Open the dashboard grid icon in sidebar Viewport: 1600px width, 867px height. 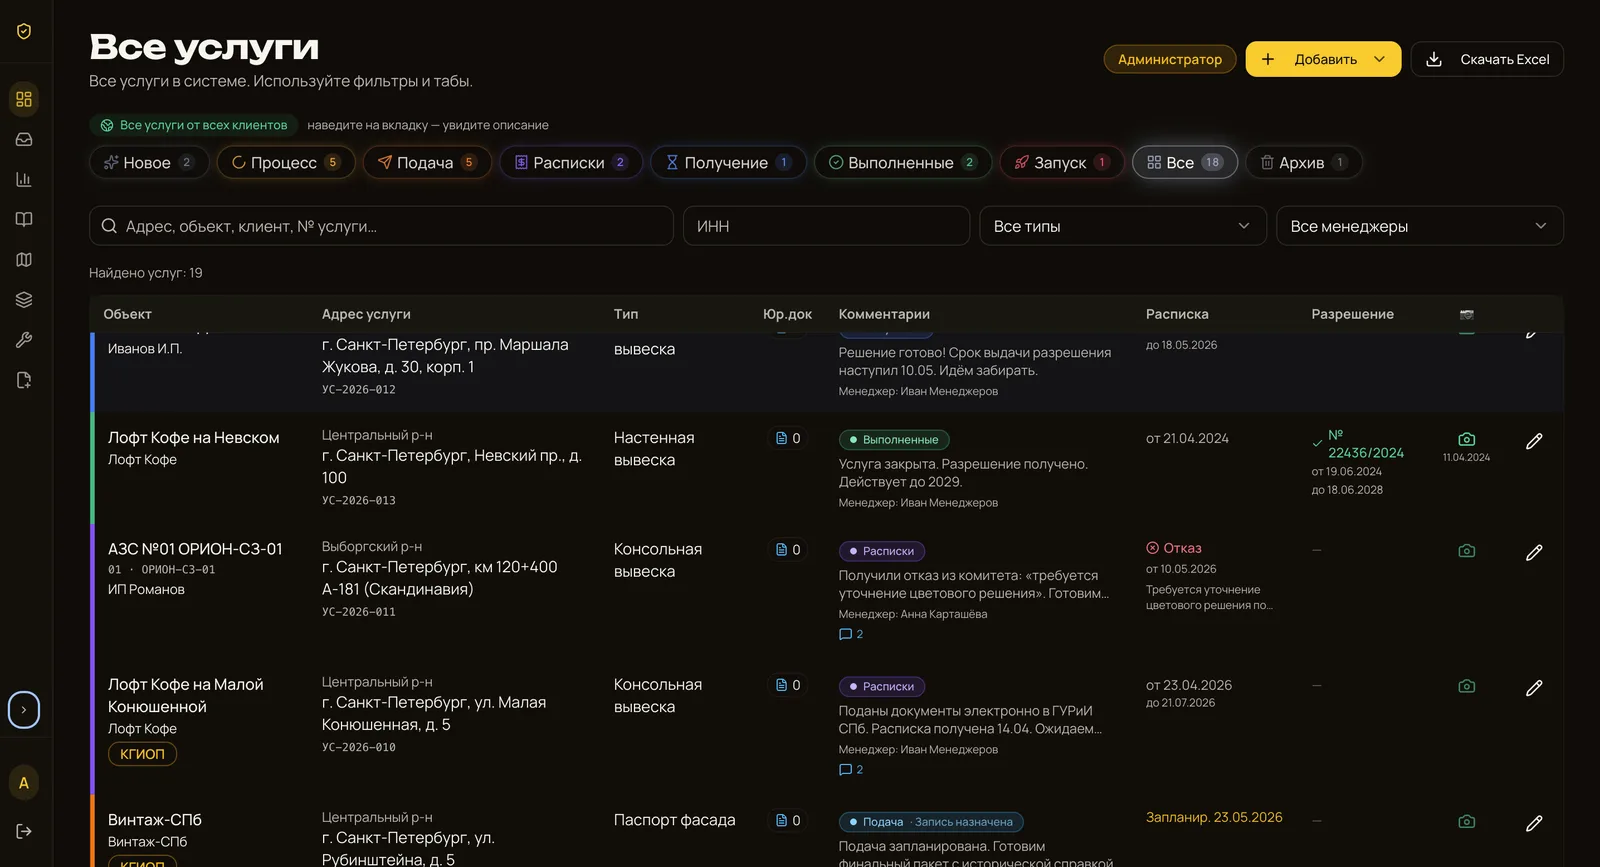(24, 99)
